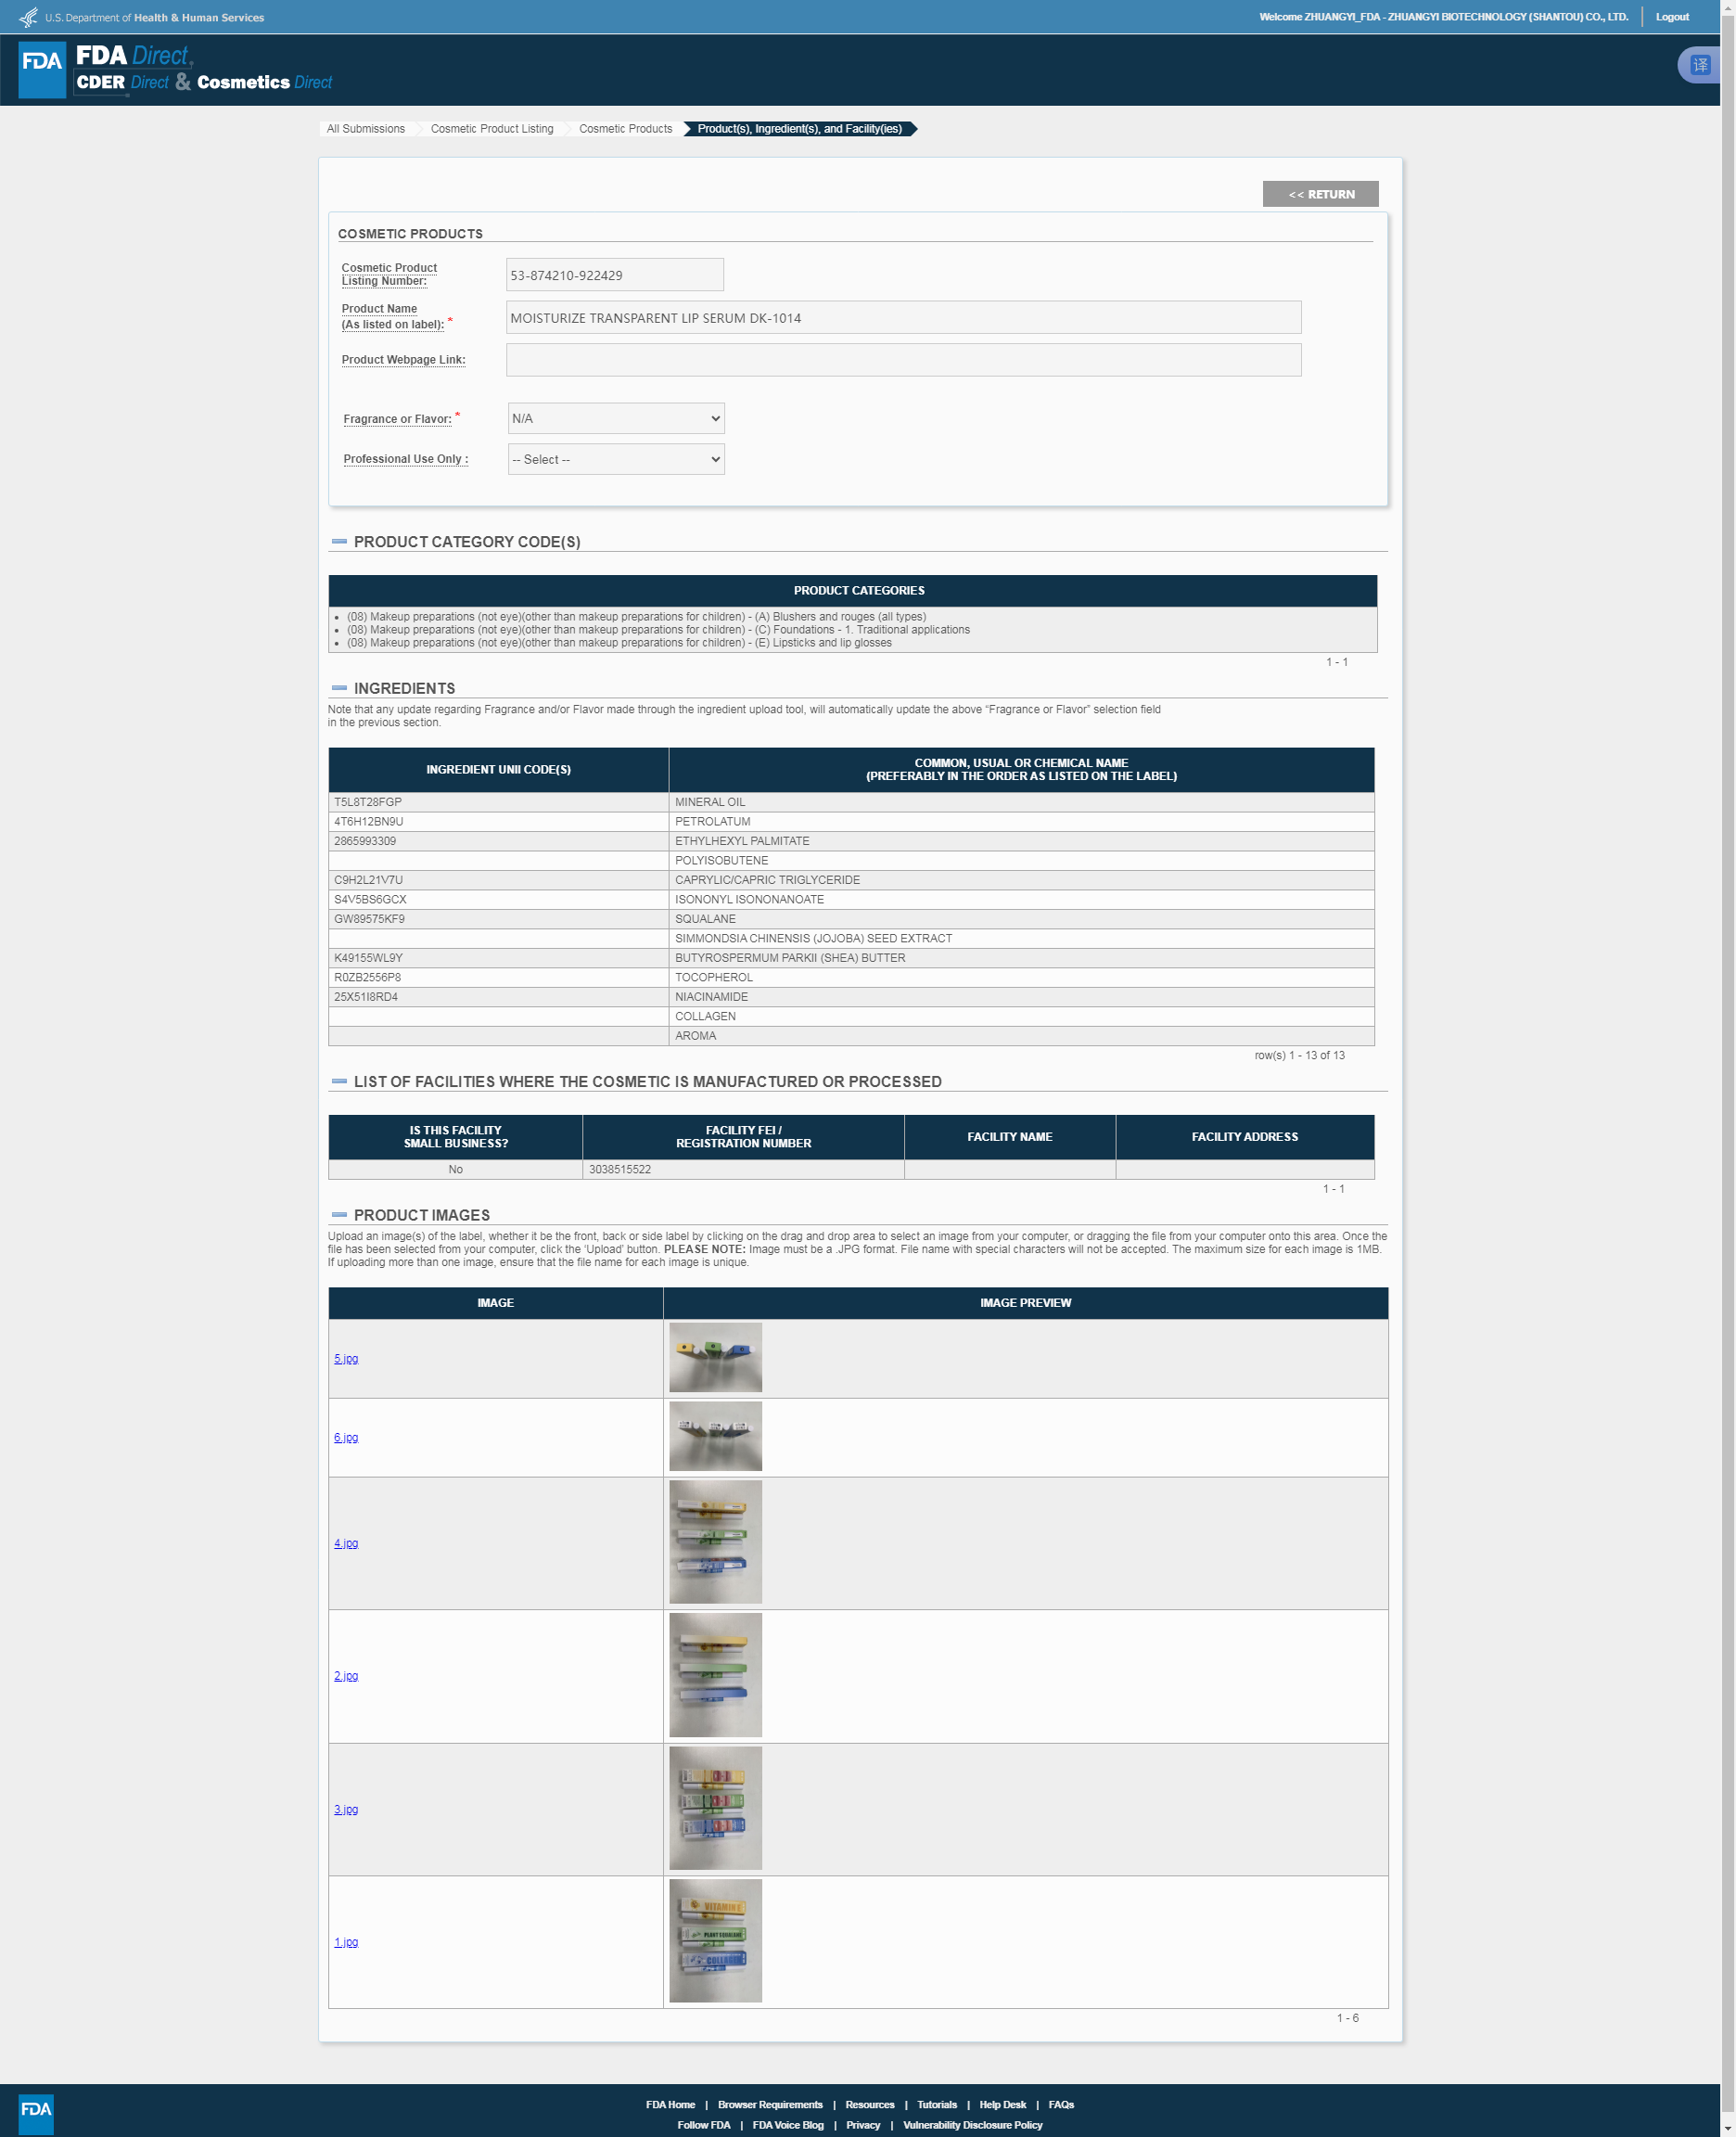Open the Professional Use Only dropdown

(x=616, y=459)
